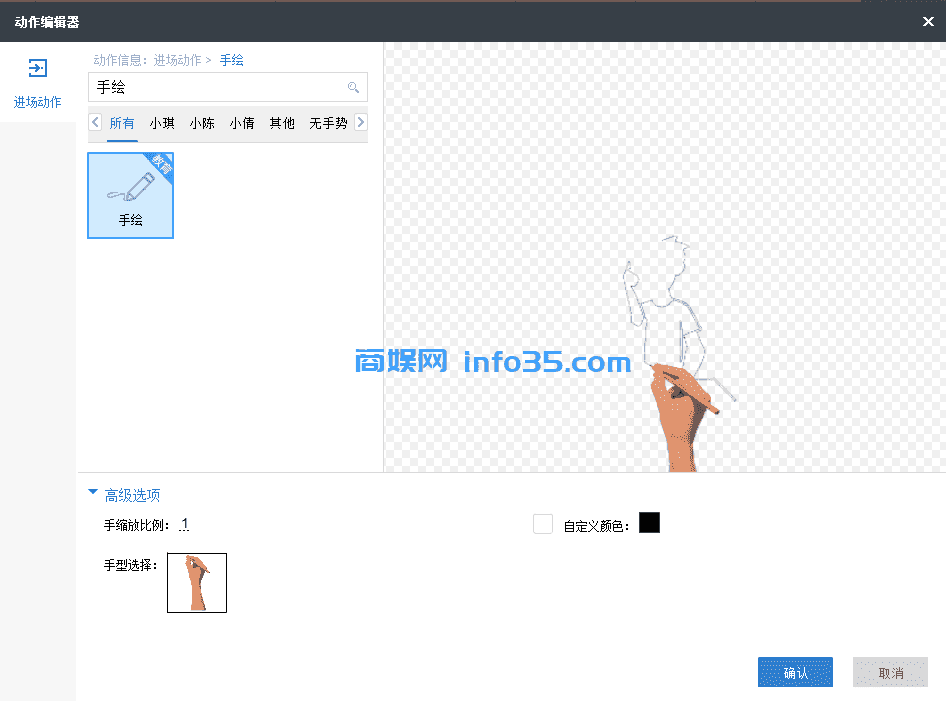Close the 动作编辑器 dialog
946x702 pixels.
[x=928, y=22]
